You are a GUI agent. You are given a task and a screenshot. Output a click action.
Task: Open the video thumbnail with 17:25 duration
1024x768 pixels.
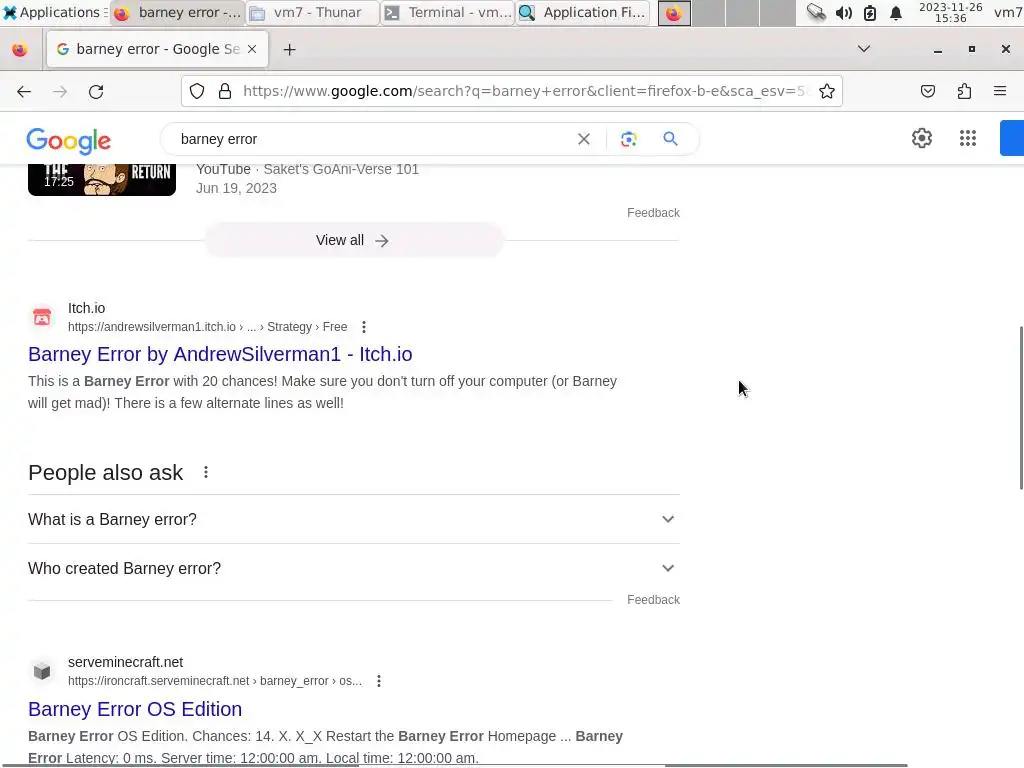[x=102, y=180]
